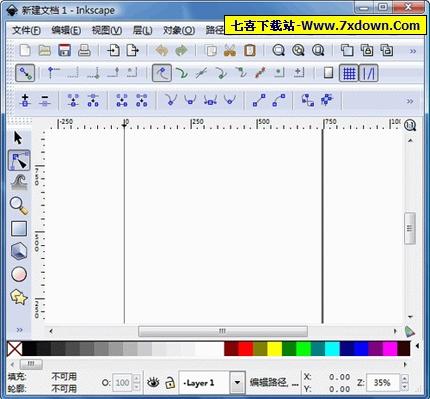Expand more tools chevron in the toolbox
The width and height of the screenshot is (430, 399).
[x=20, y=330]
